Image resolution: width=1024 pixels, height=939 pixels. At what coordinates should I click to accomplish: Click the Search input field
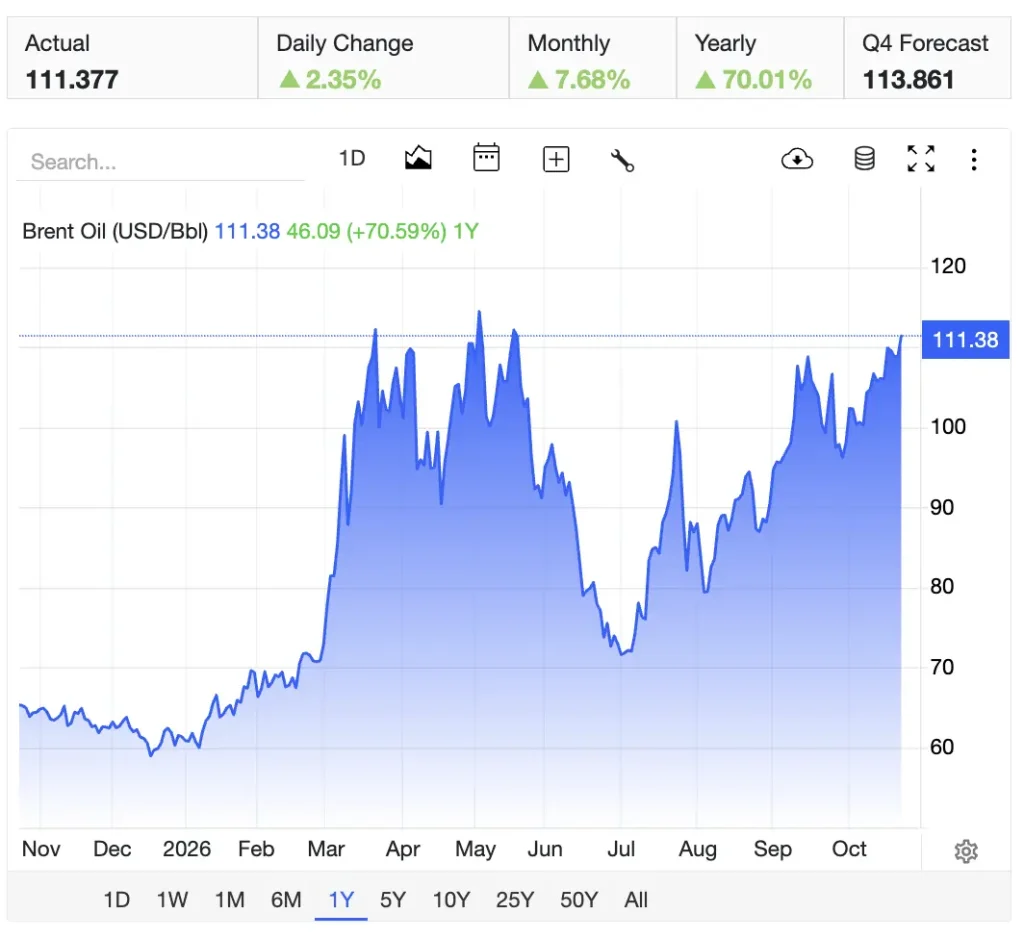tap(160, 161)
